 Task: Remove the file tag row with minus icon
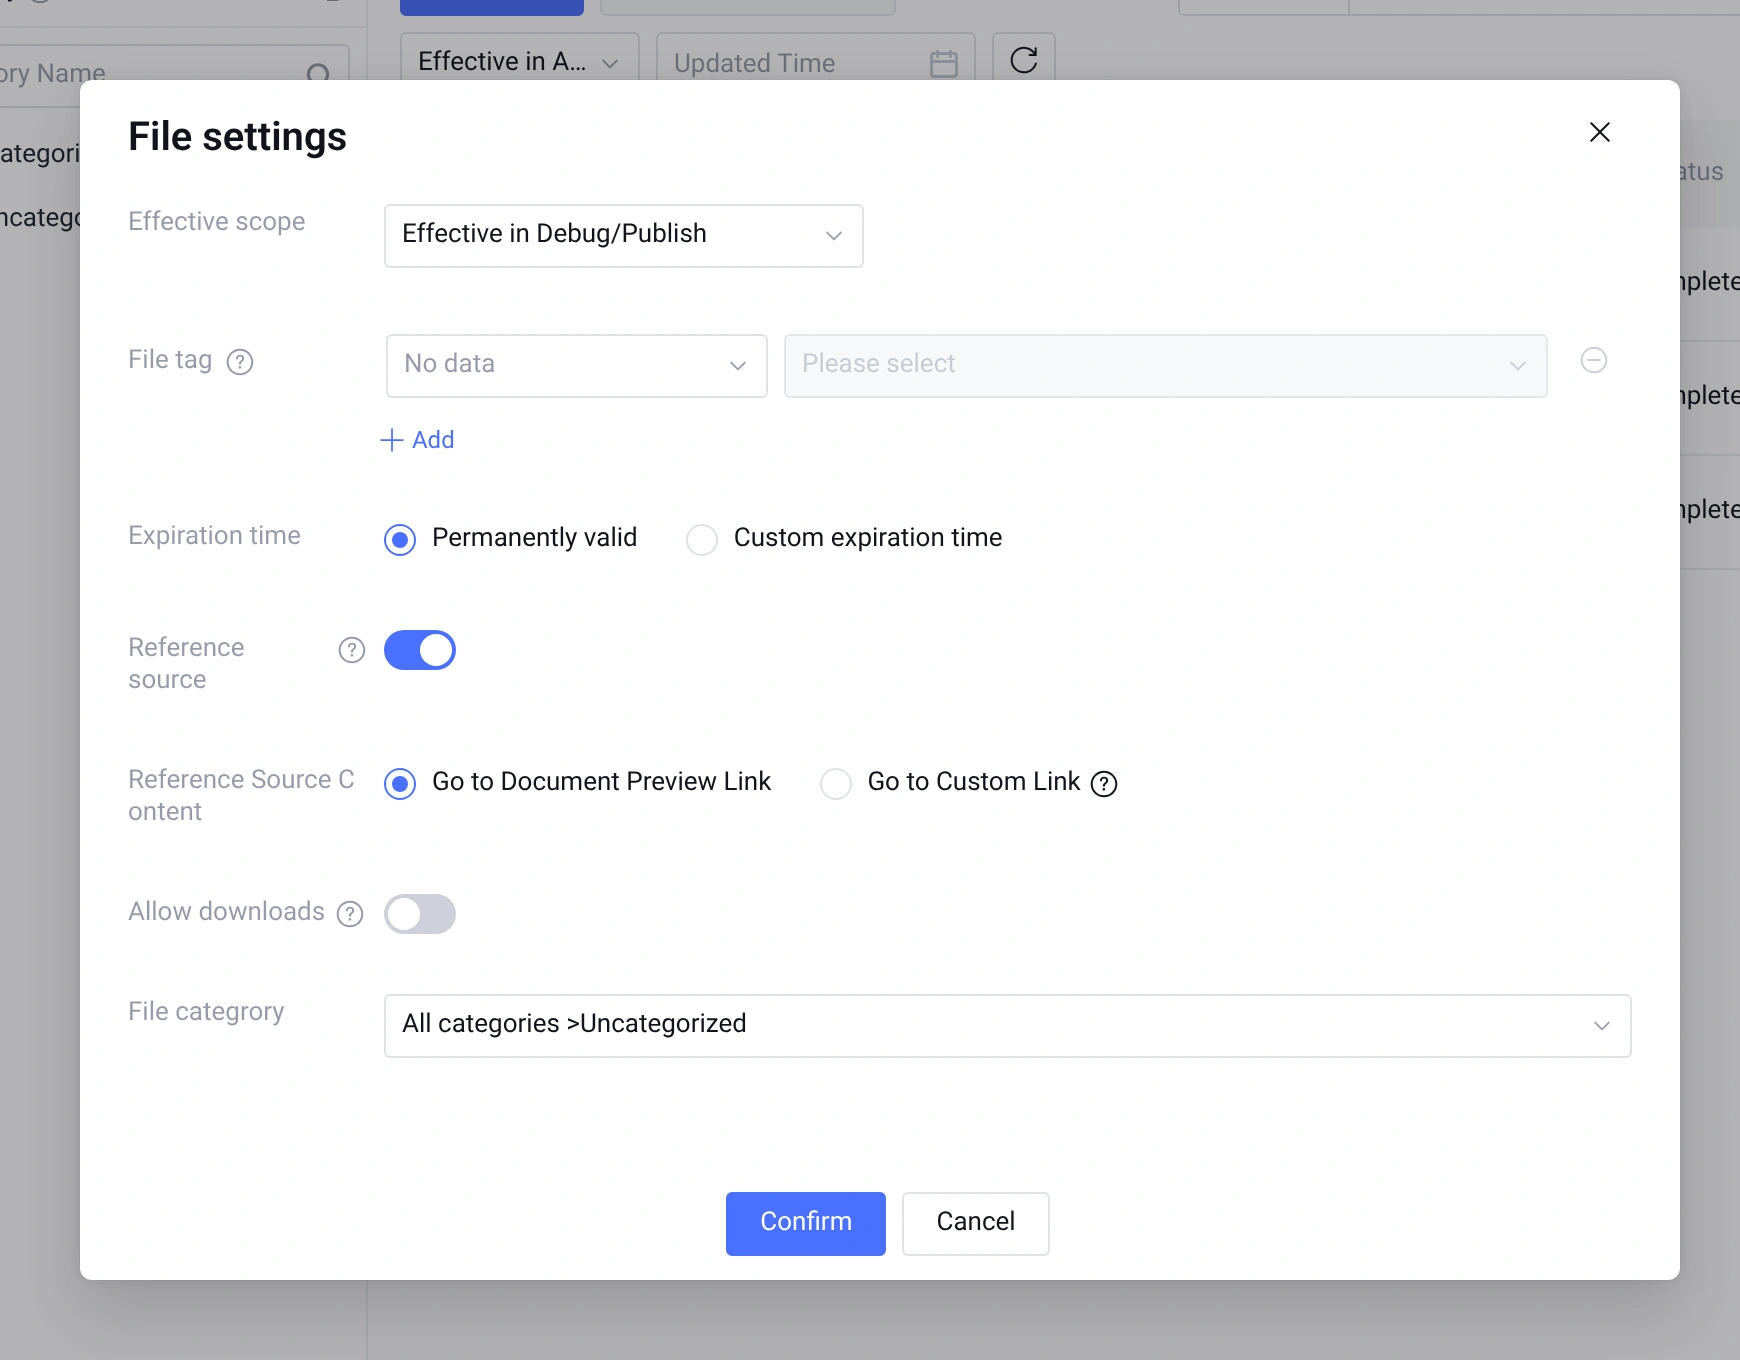1594,360
